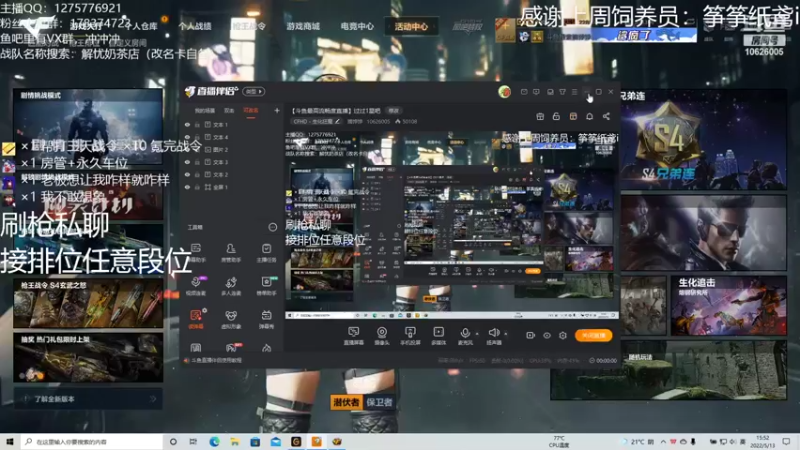Hide the 文本 3 layer
This screenshot has height=450, width=800.
pyautogui.click(x=187, y=162)
